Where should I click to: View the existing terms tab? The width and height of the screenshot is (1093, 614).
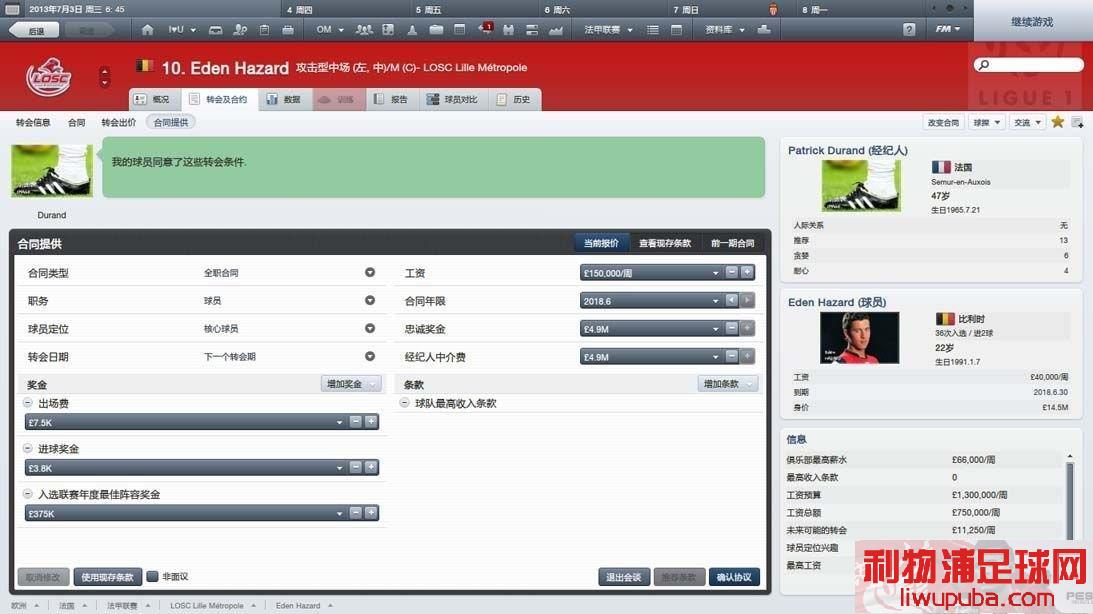pos(665,243)
